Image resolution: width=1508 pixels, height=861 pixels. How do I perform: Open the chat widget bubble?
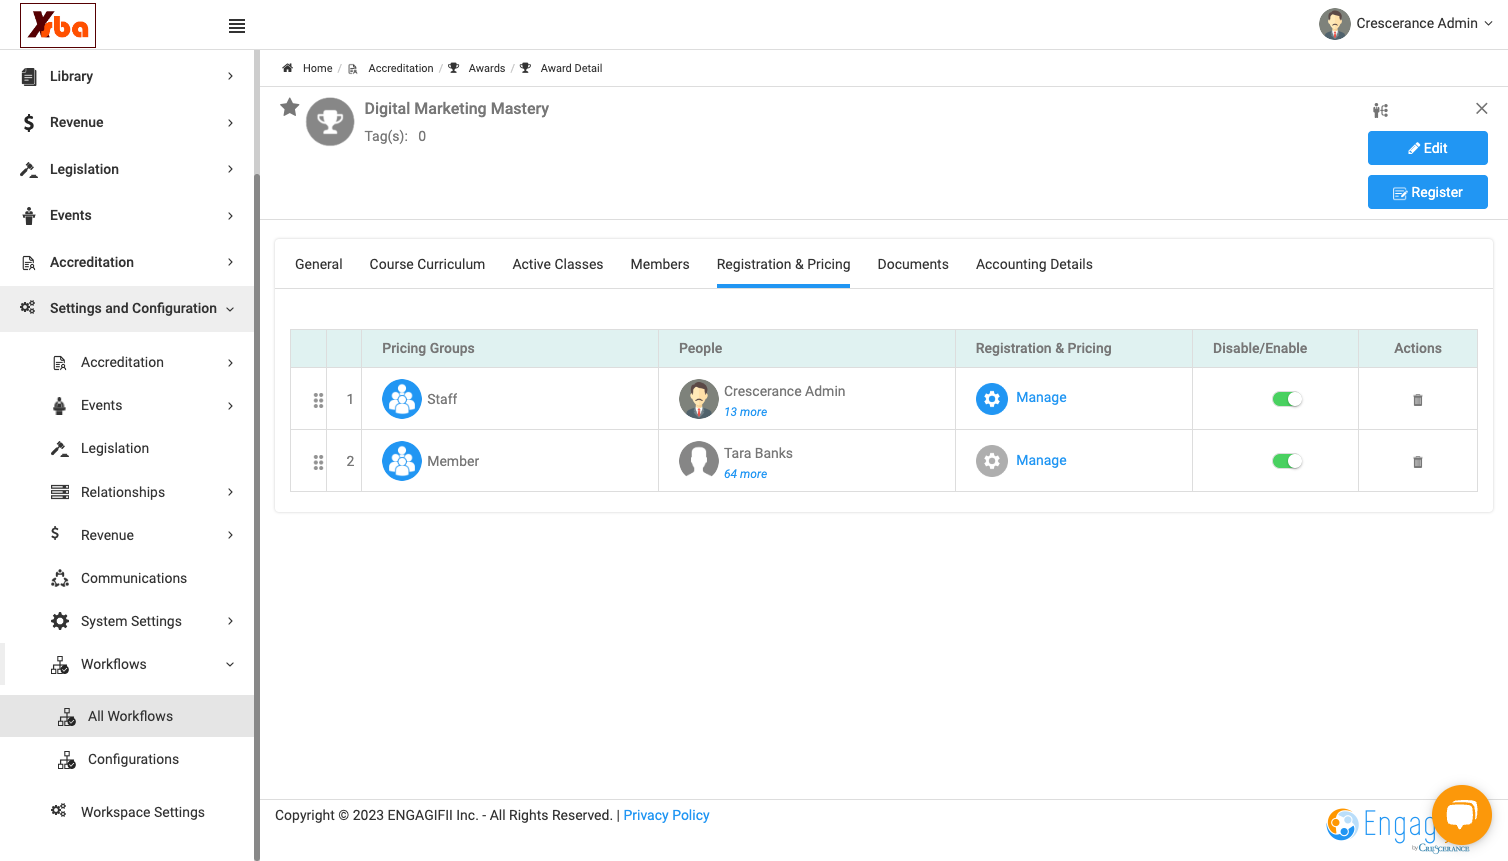click(x=1462, y=815)
